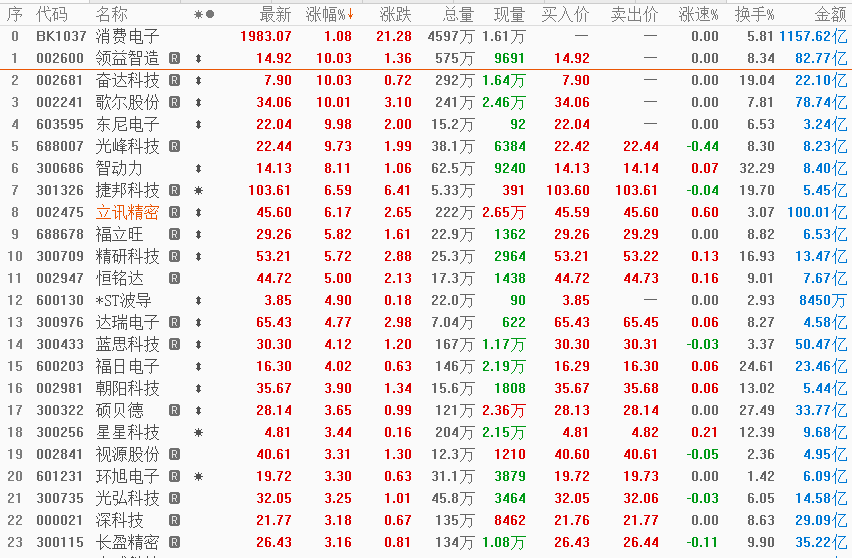Click the asterisk marker for 捷邦科技

[198, 191]
